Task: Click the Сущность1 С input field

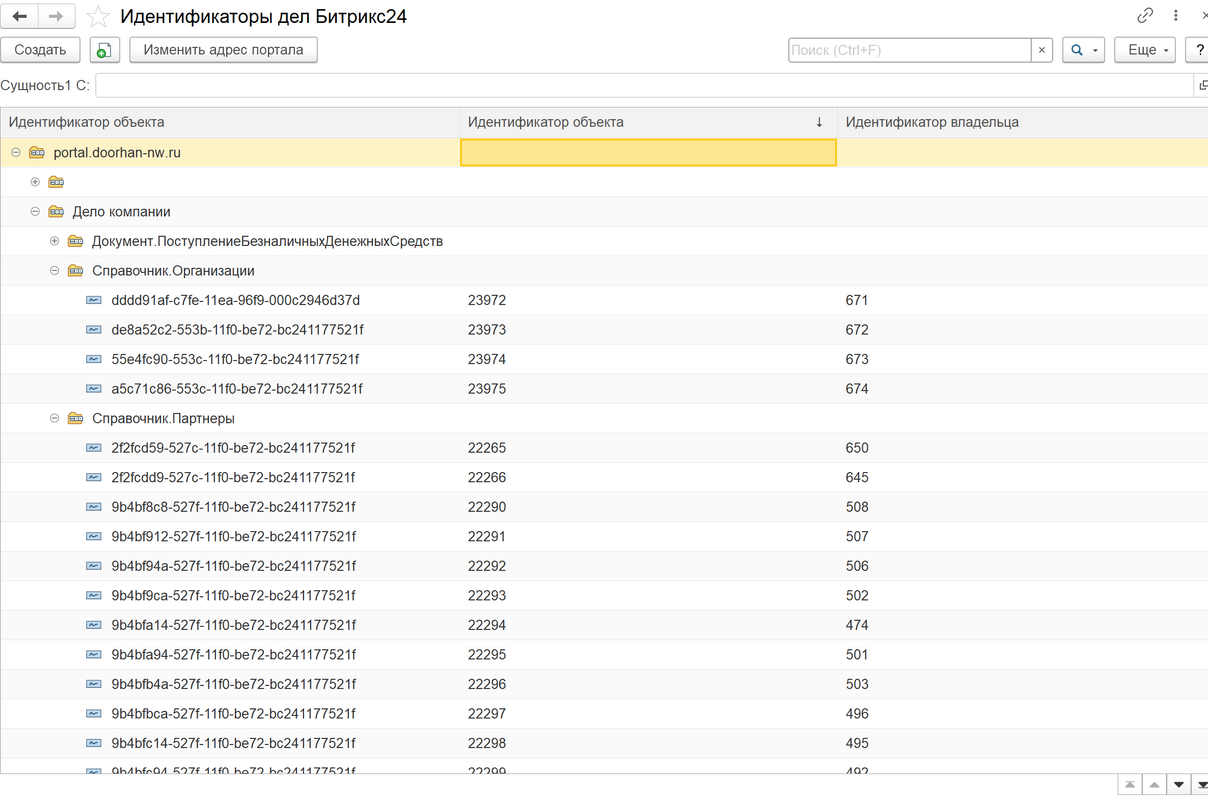Action: click(x=645, y=85)
